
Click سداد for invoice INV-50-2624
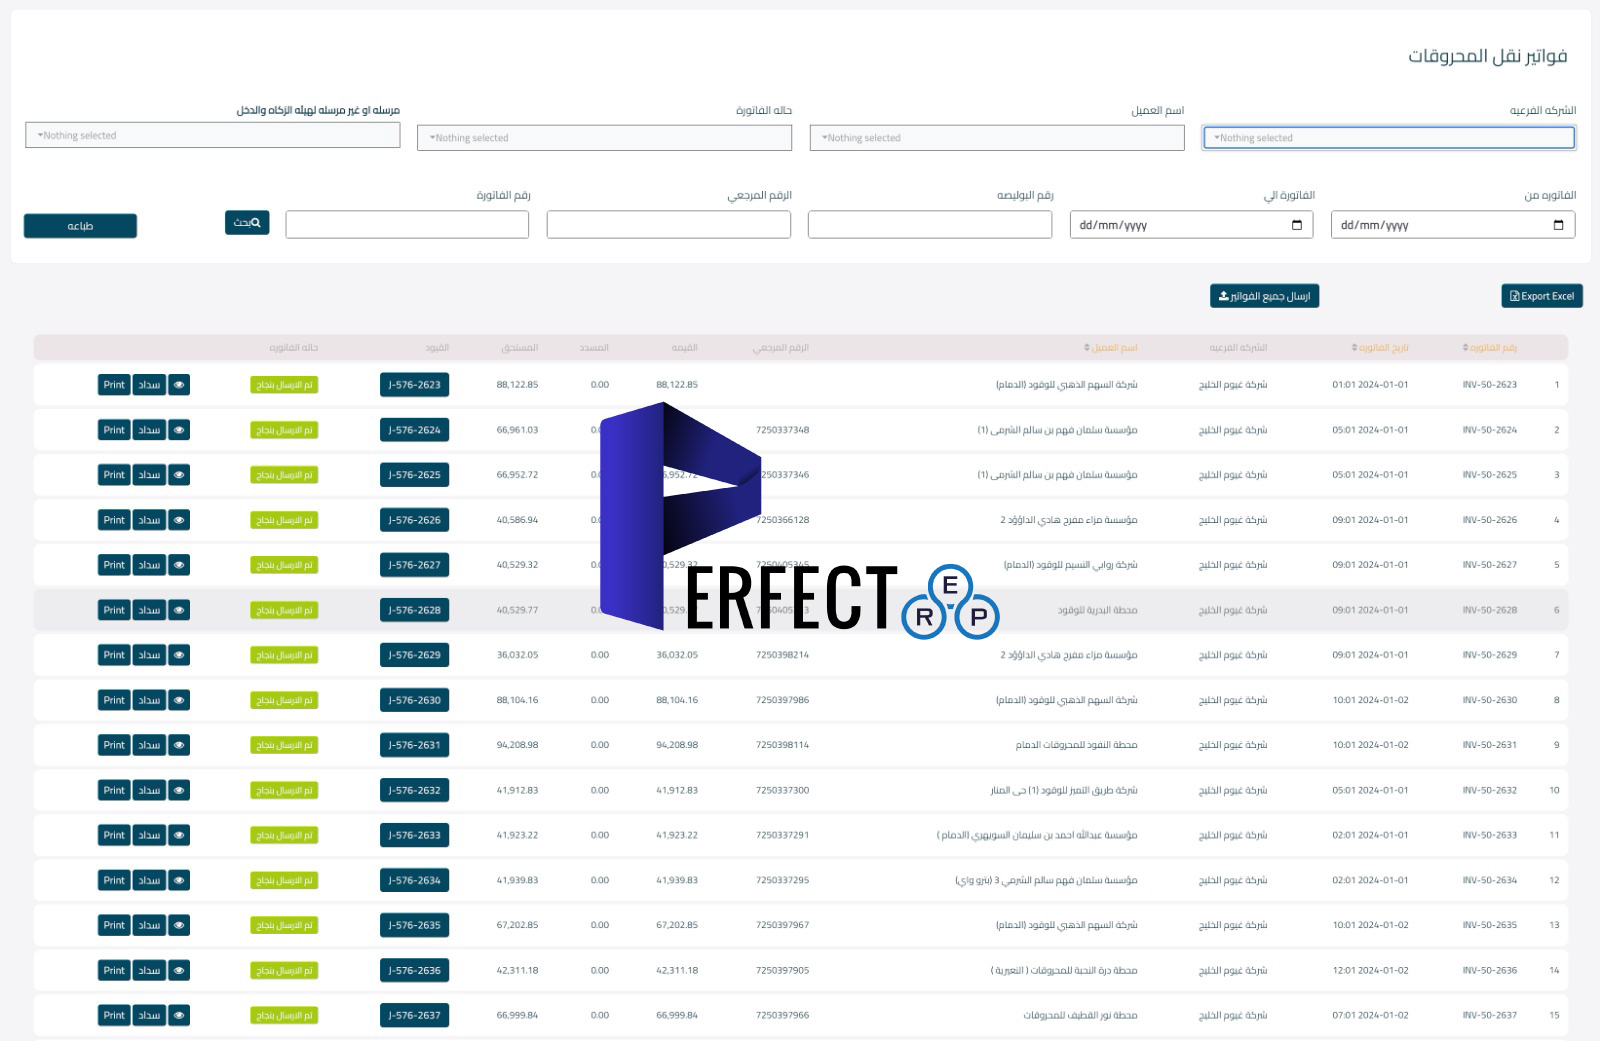[149, 430]
